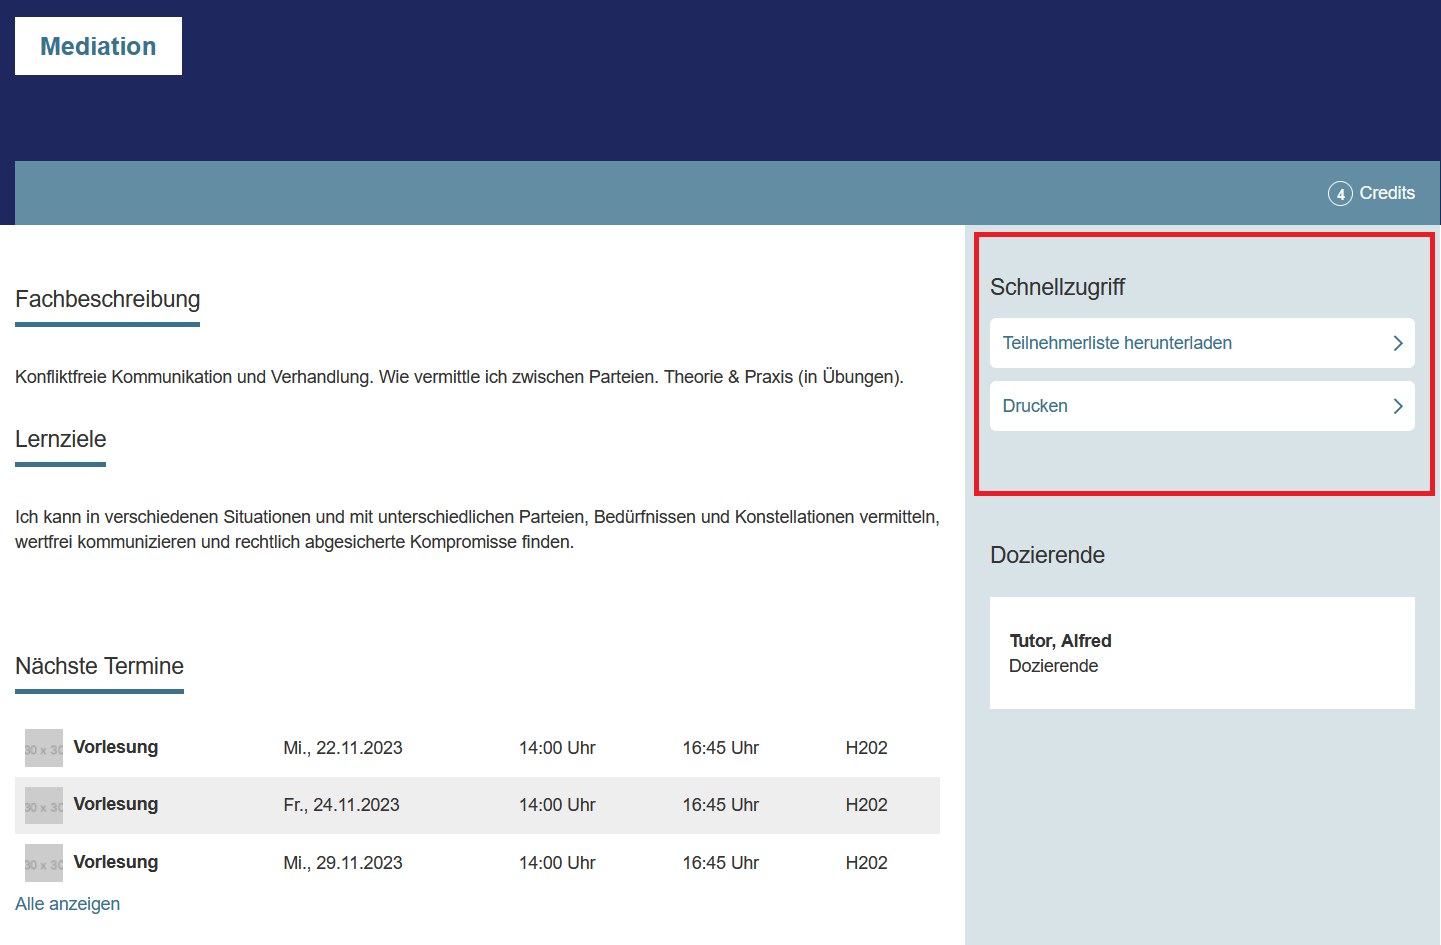This screenshot has width=1441, height=945.
Task: Click the Konfliktfreie Kommunikation description text
Action: click(x=459, y=377)
